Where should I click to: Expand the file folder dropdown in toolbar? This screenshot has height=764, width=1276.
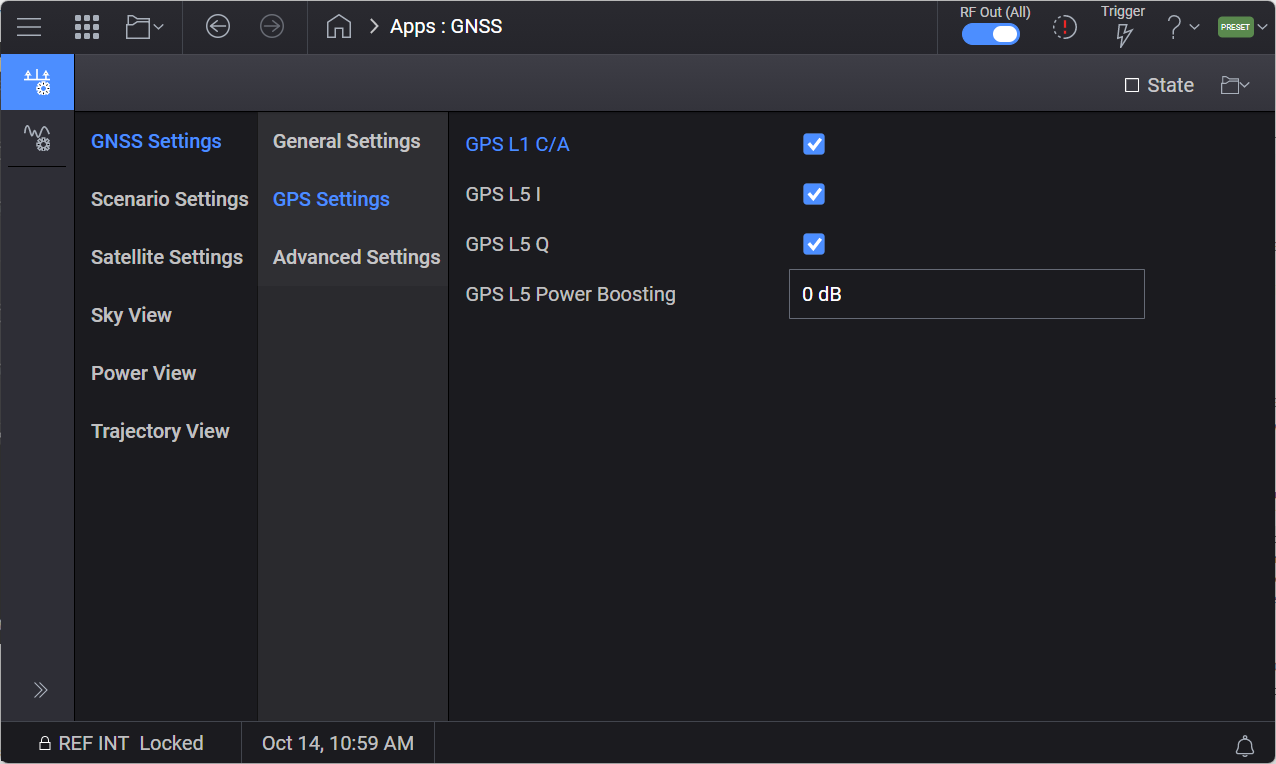point(145,27)
